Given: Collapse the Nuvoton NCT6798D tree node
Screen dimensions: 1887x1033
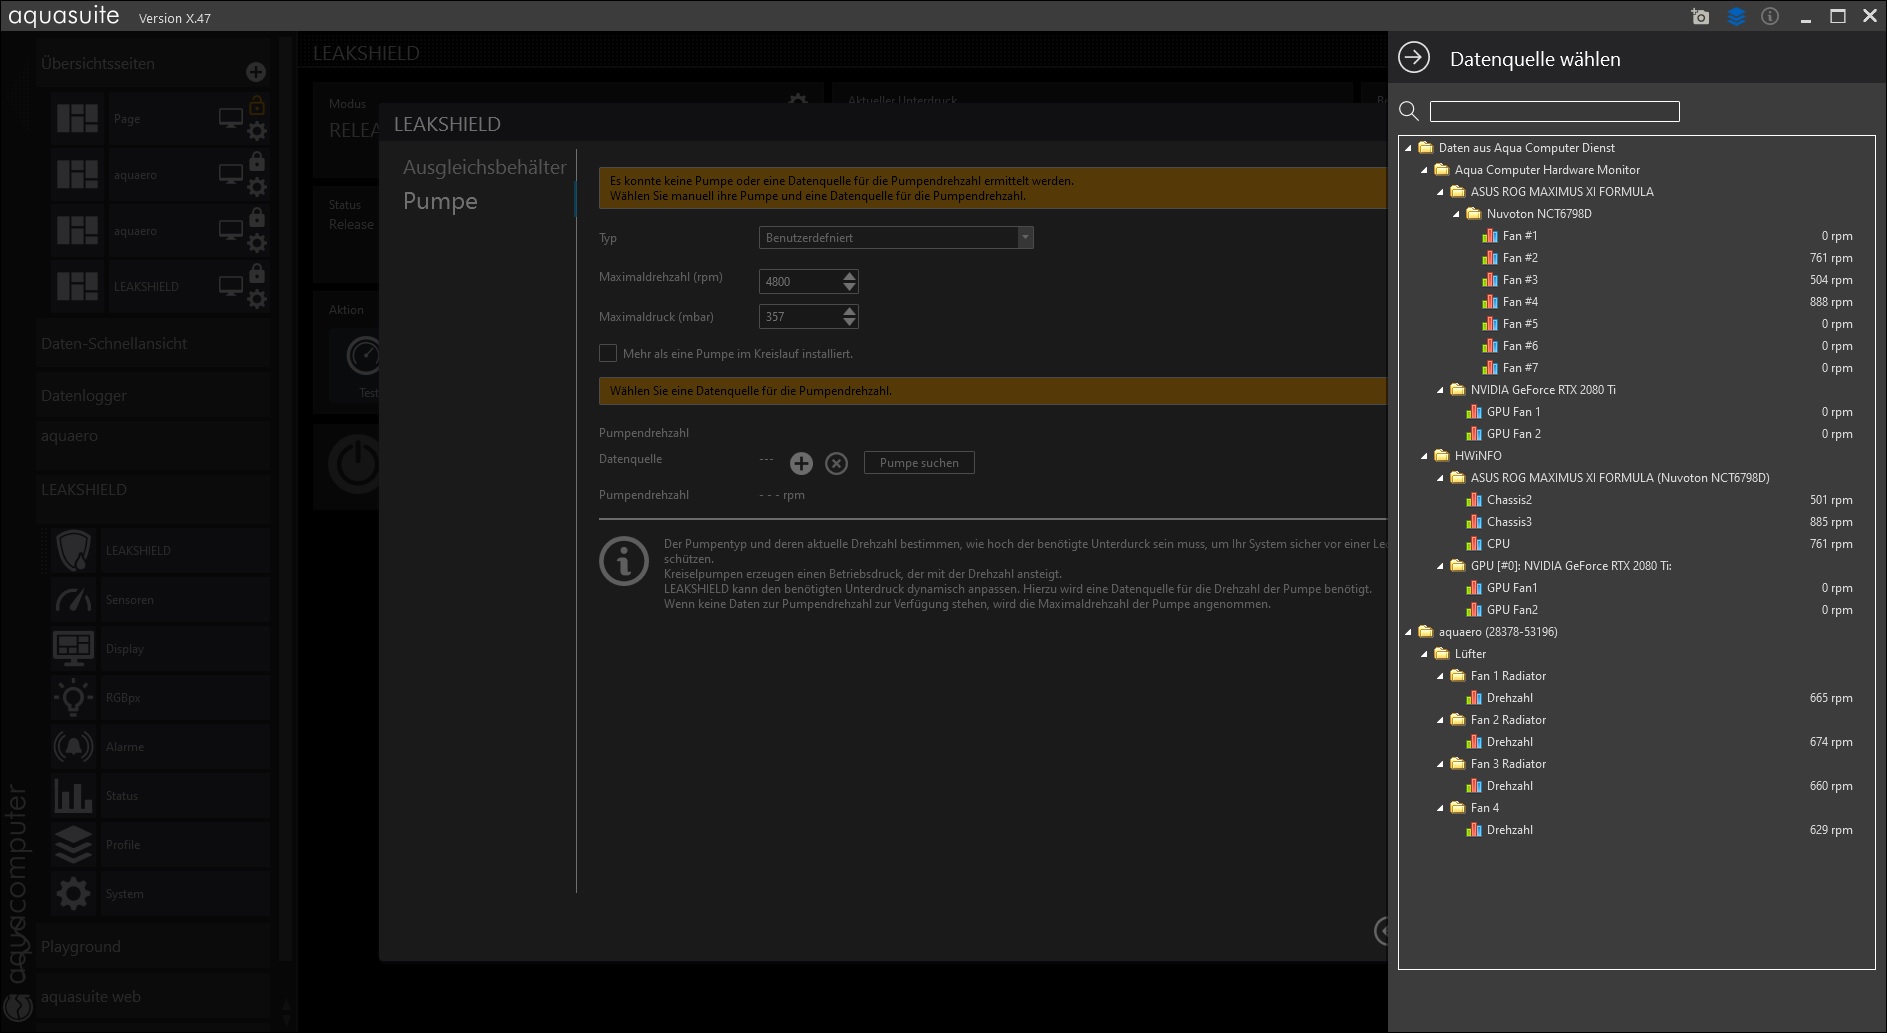Looking at the screenshot, I should point(1456,214).
